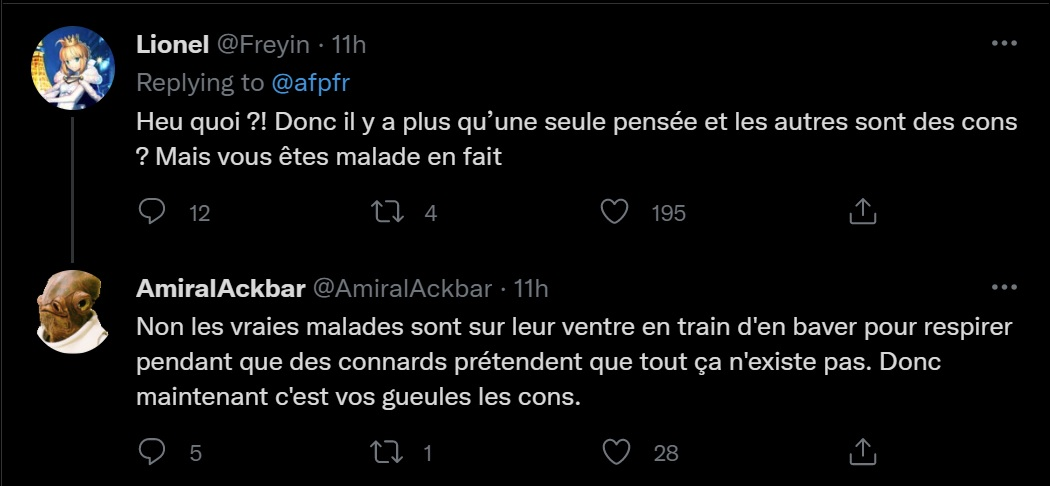
Task: Share AmiralAckbar's tweet
Action: point(862,452)
